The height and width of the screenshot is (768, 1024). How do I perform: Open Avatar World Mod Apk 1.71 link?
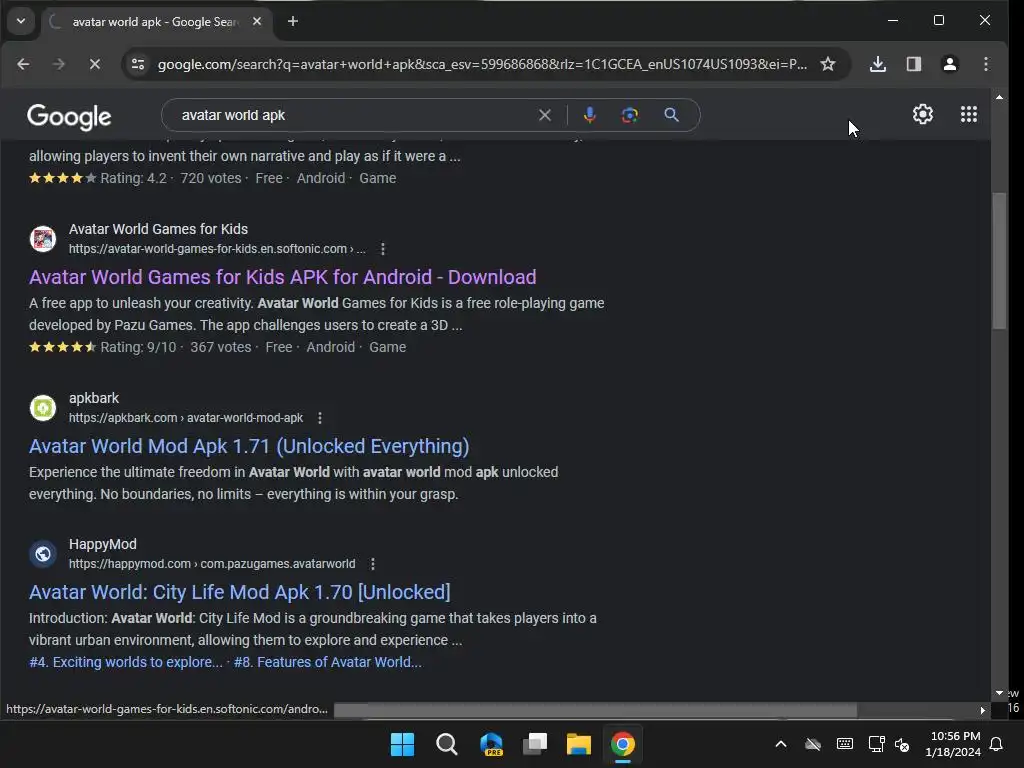[249, 446]
